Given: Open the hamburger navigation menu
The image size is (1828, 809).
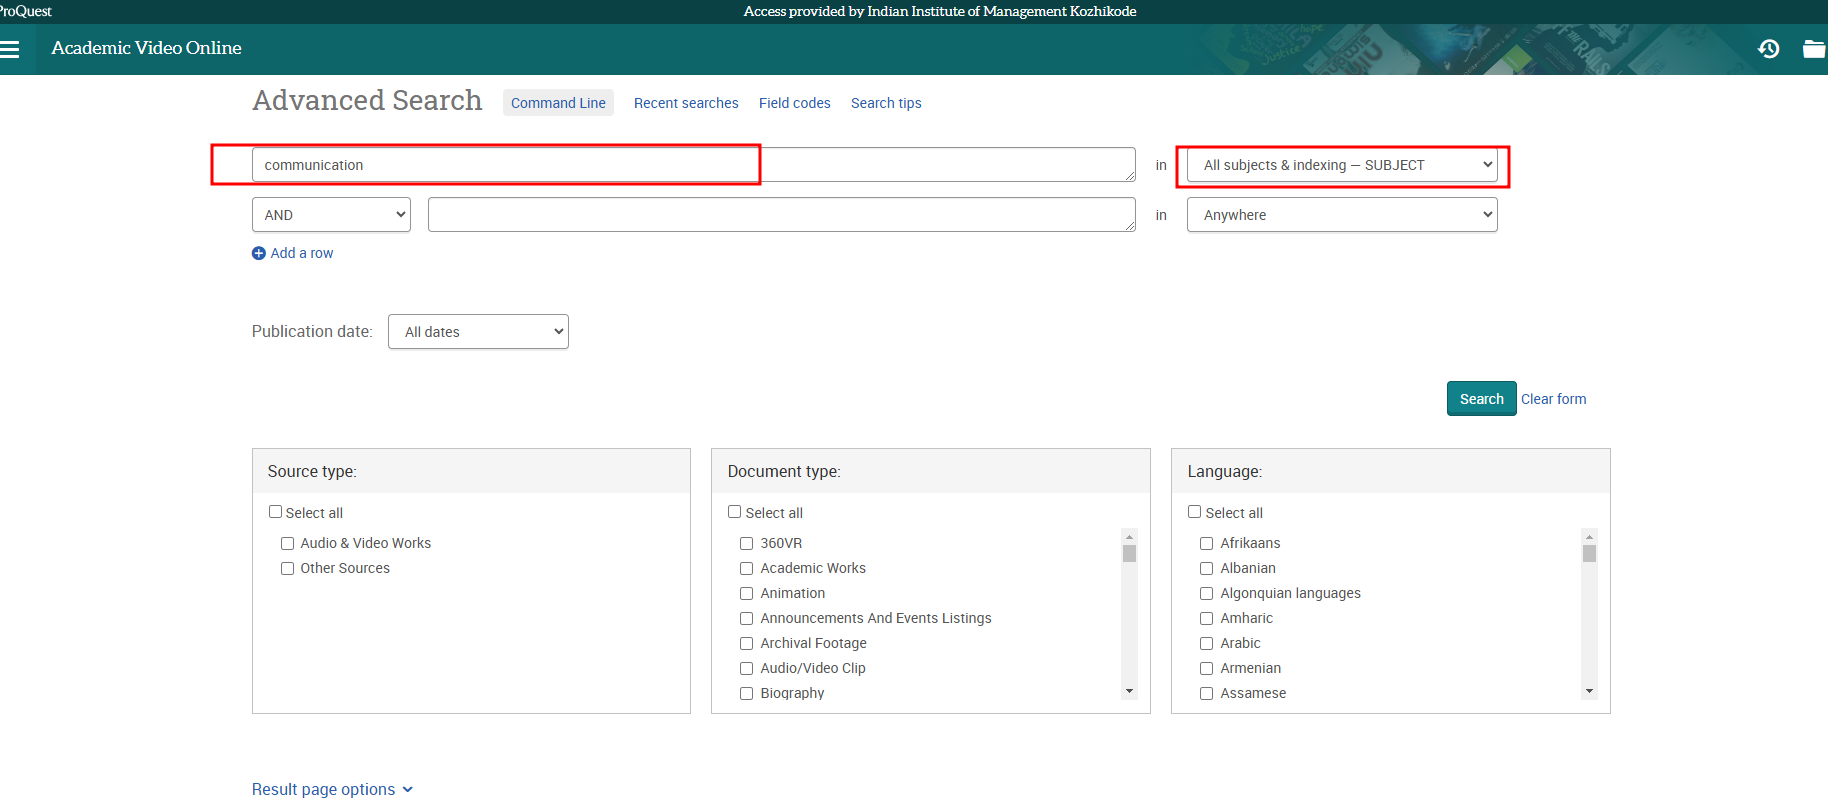Looking at the screenshot, I should coord(10,49).
